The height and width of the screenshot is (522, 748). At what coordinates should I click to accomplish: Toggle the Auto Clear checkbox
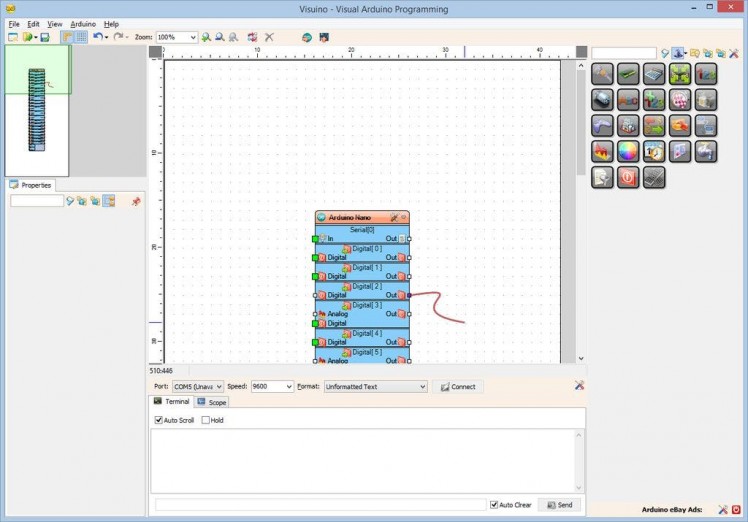pos(494,505)
